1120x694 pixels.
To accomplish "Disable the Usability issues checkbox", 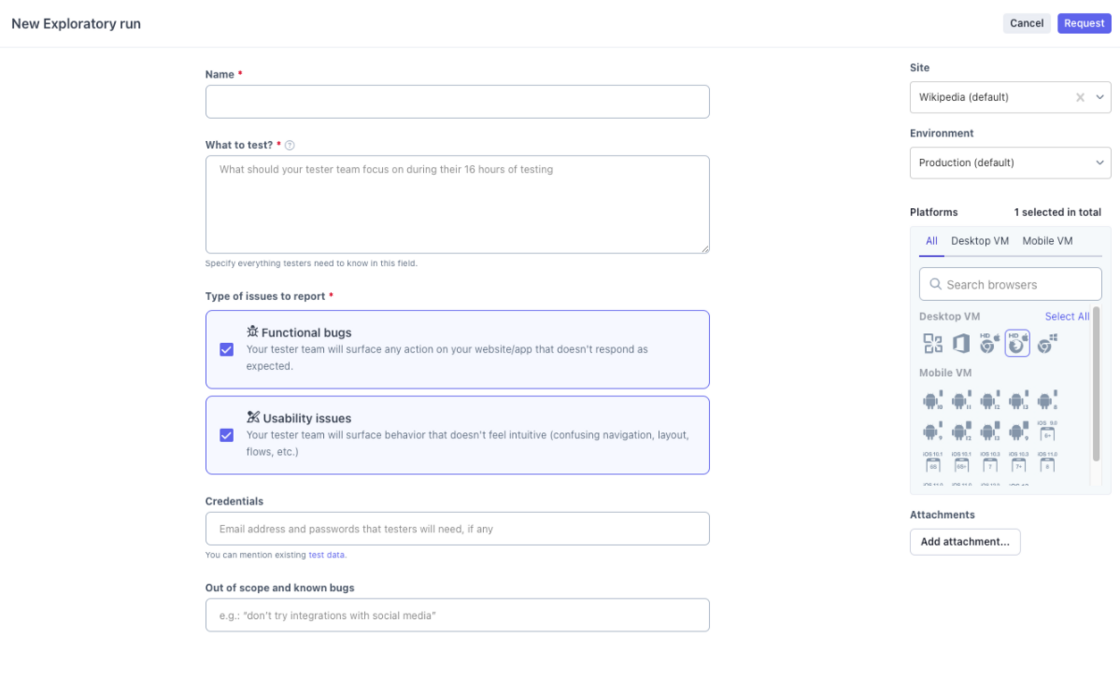I will pyautogui.click(x=226, y=434).
